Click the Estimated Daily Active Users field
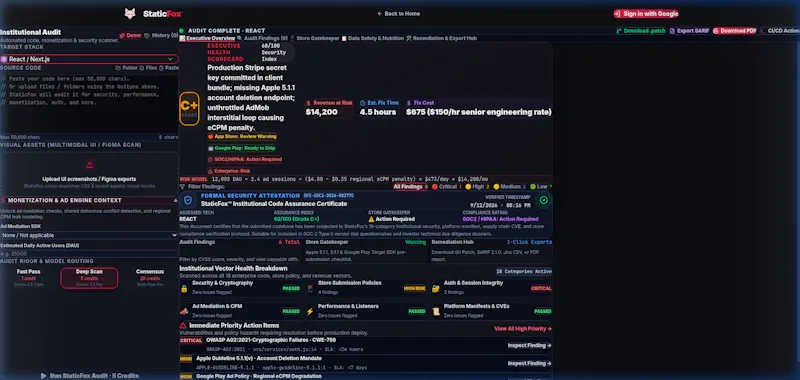Image resolution: width=800 pixels, height=380 pixels. click(89, 254)
